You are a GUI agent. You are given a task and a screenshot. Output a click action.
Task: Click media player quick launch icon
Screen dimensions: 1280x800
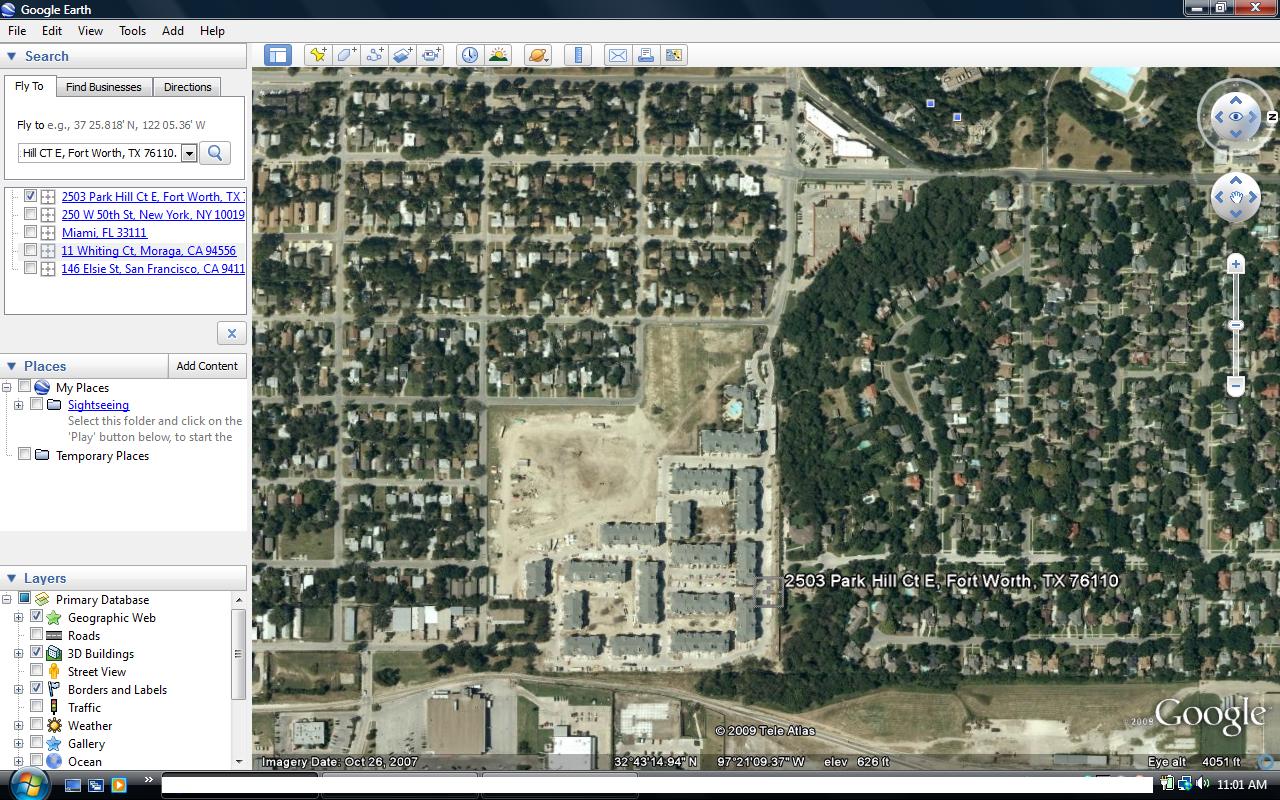point(119,786)
